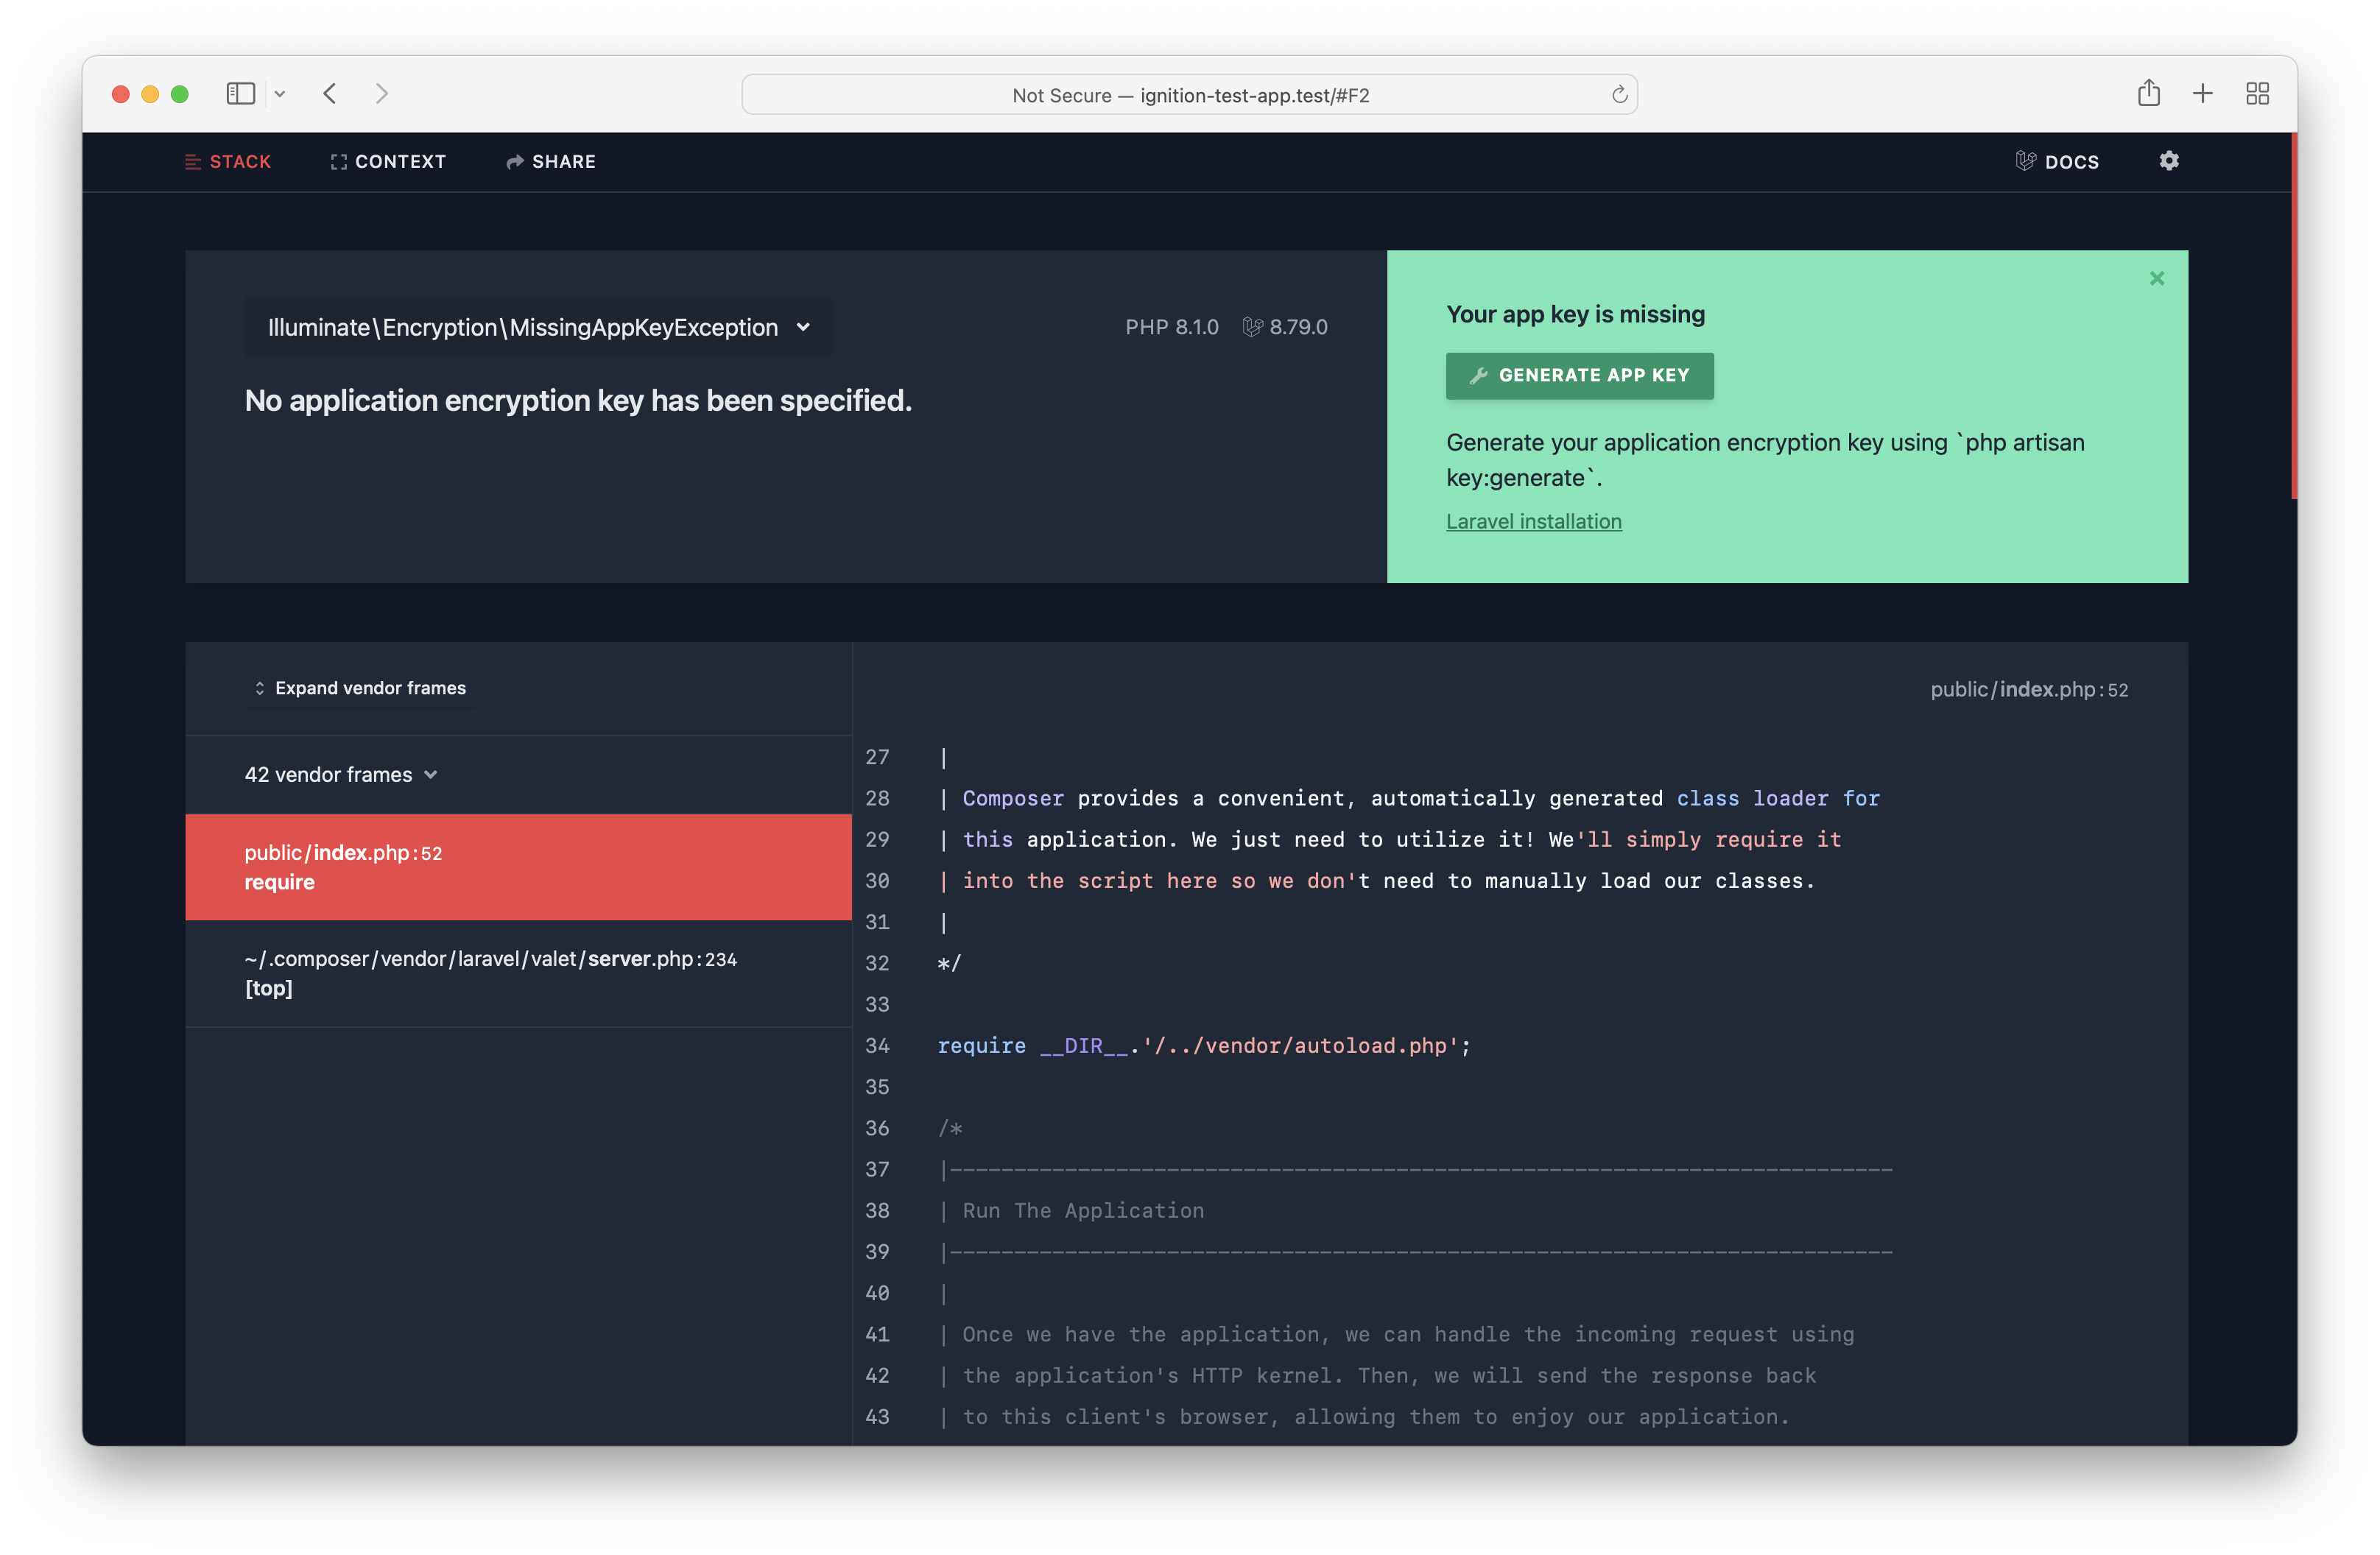Viewport: 2380px width, 1555px height.
Task: Toggle the browser navigation back button
Action: (x=328, y=94)
